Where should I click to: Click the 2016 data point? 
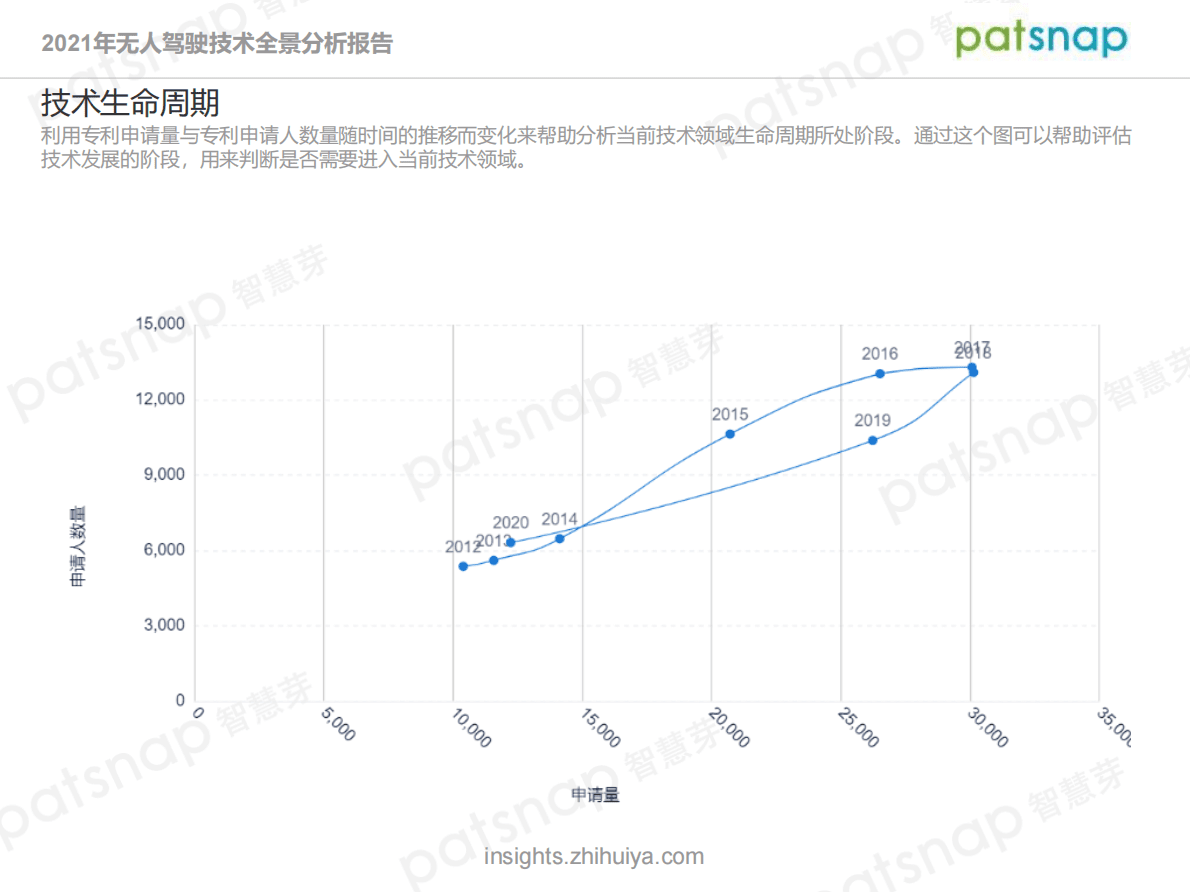(880, 374)
